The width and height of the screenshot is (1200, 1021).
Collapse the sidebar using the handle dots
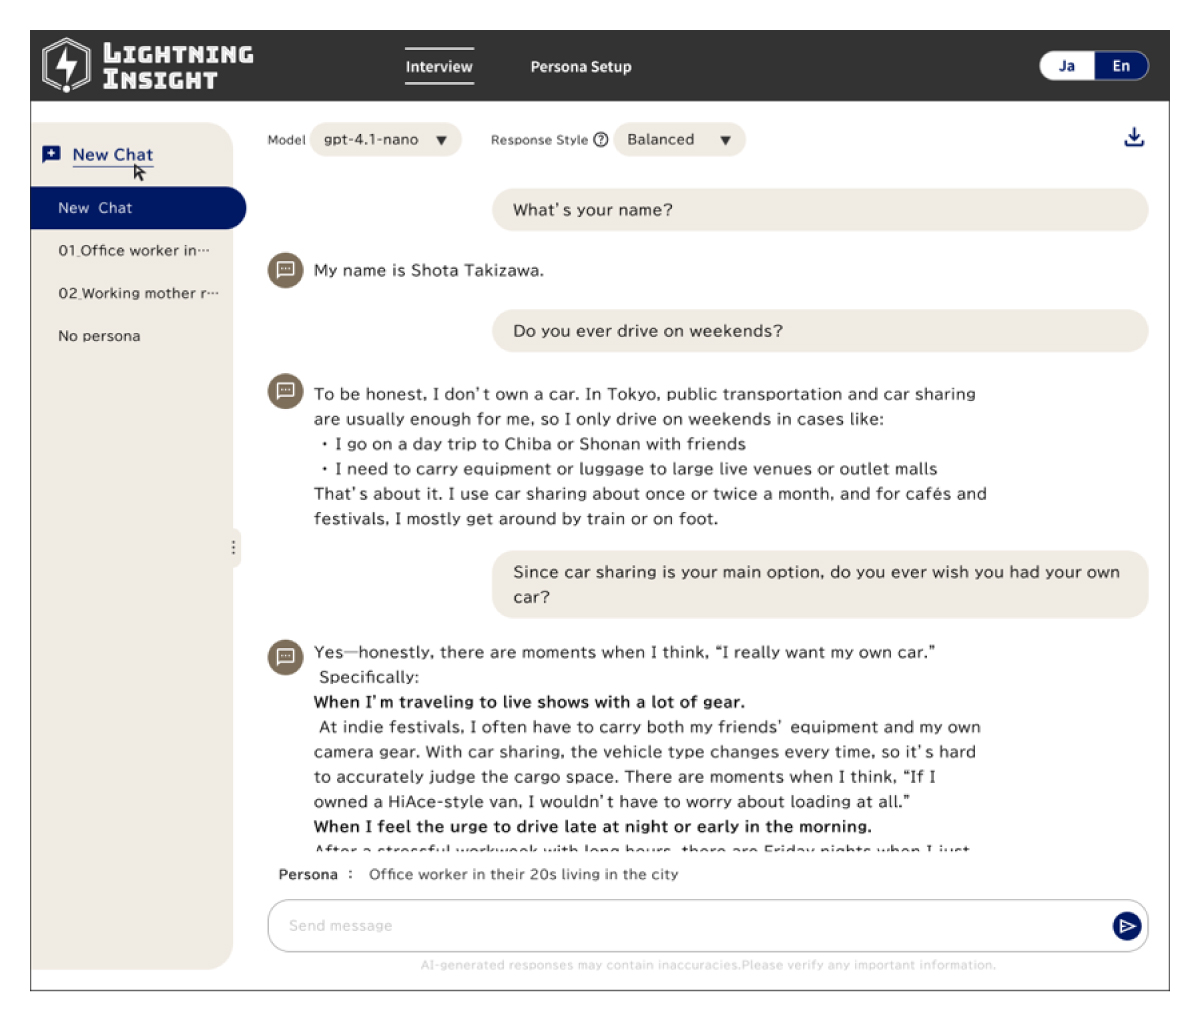point(233,547)
